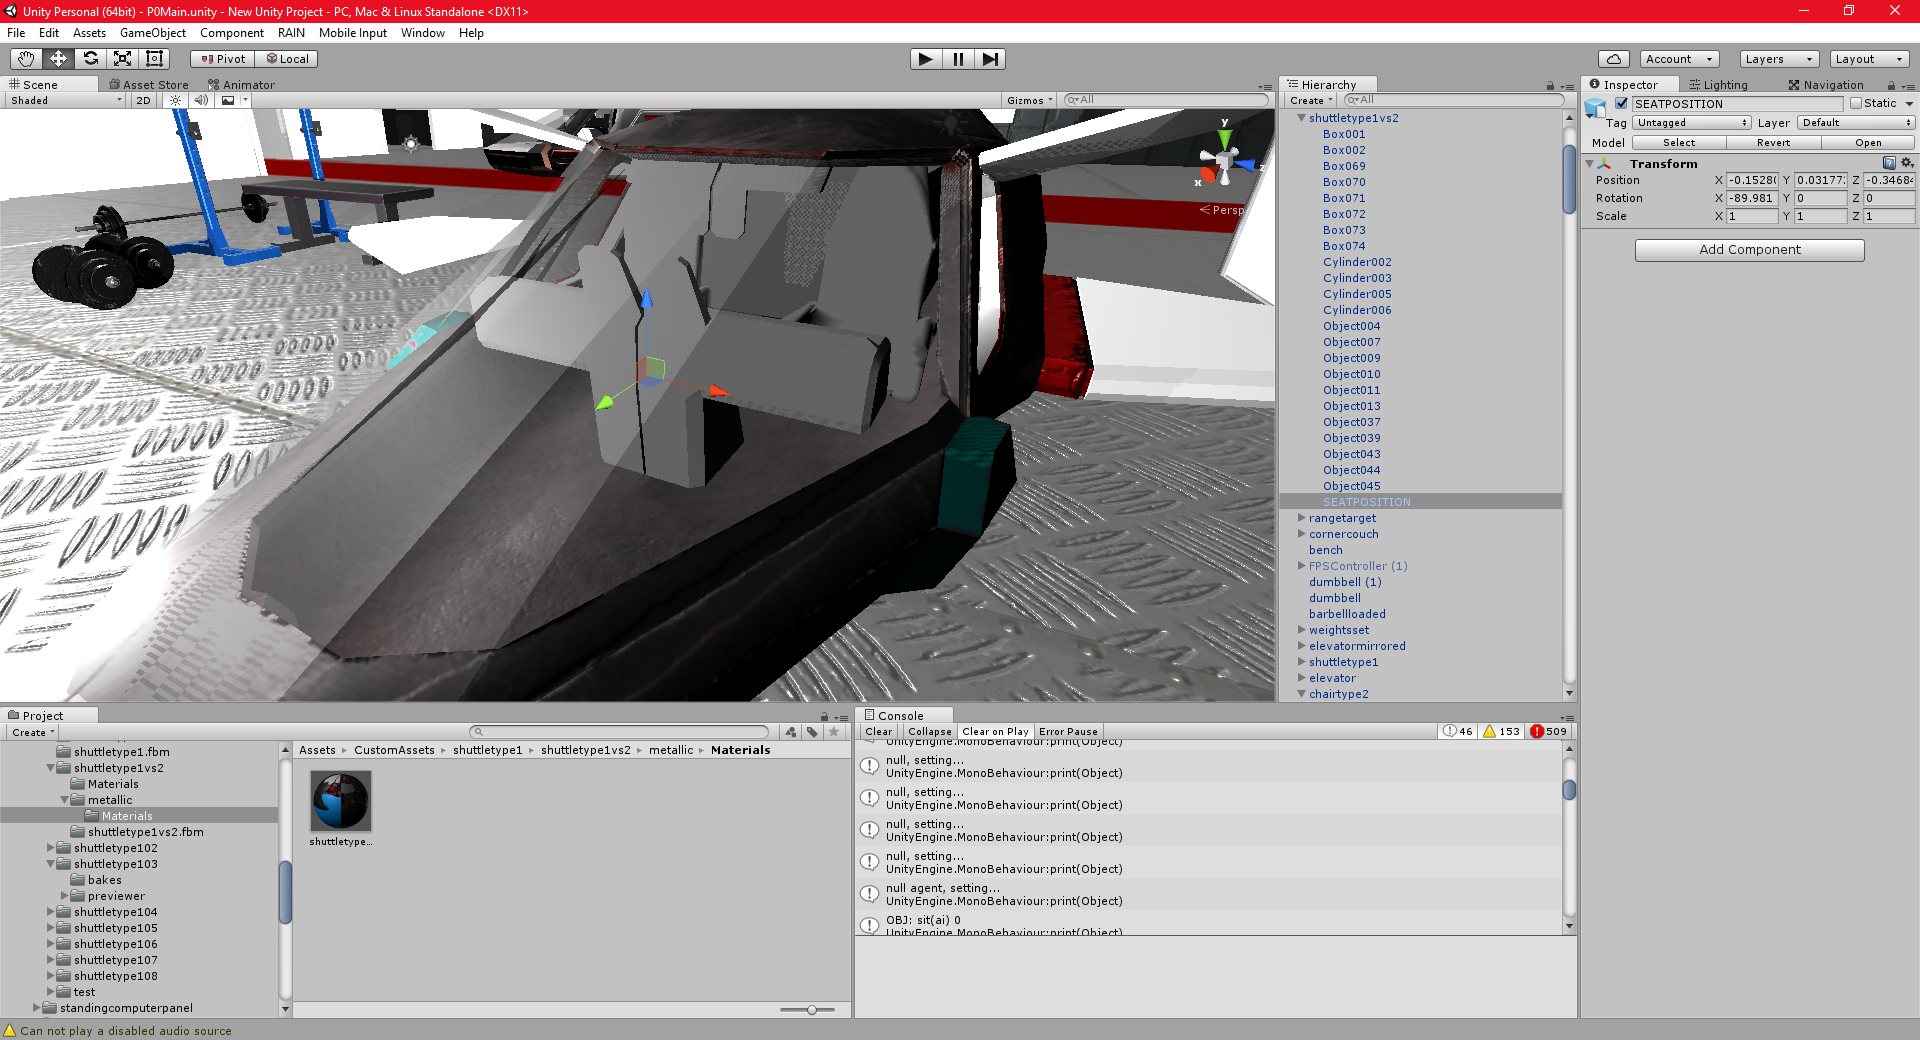
Task: Open the Mobile Input menu
Action: point(352,33)
